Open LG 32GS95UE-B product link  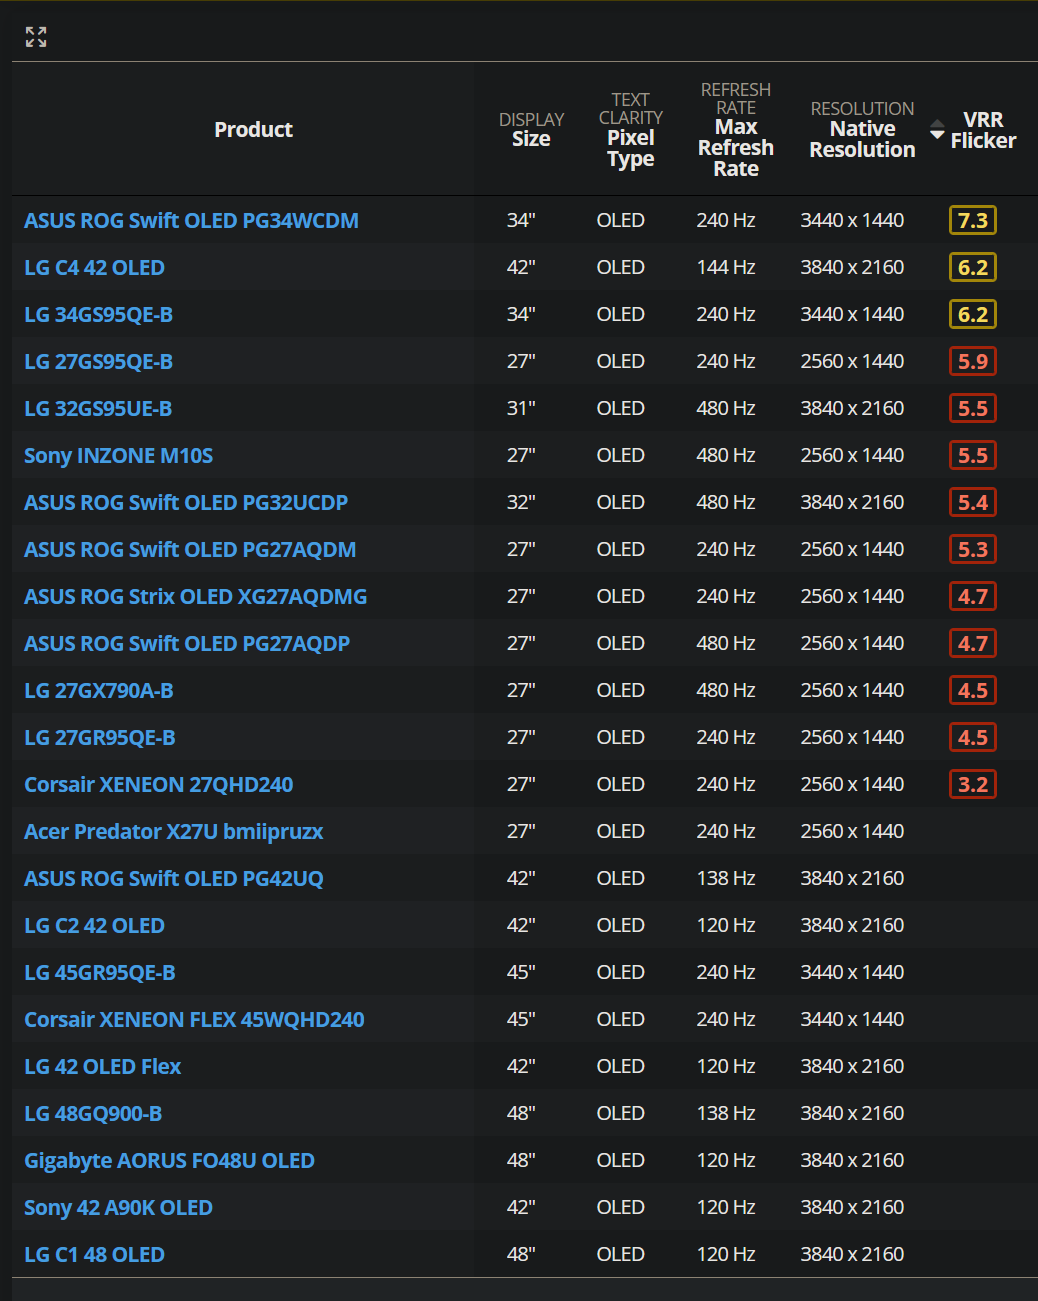tap(98, 408)
